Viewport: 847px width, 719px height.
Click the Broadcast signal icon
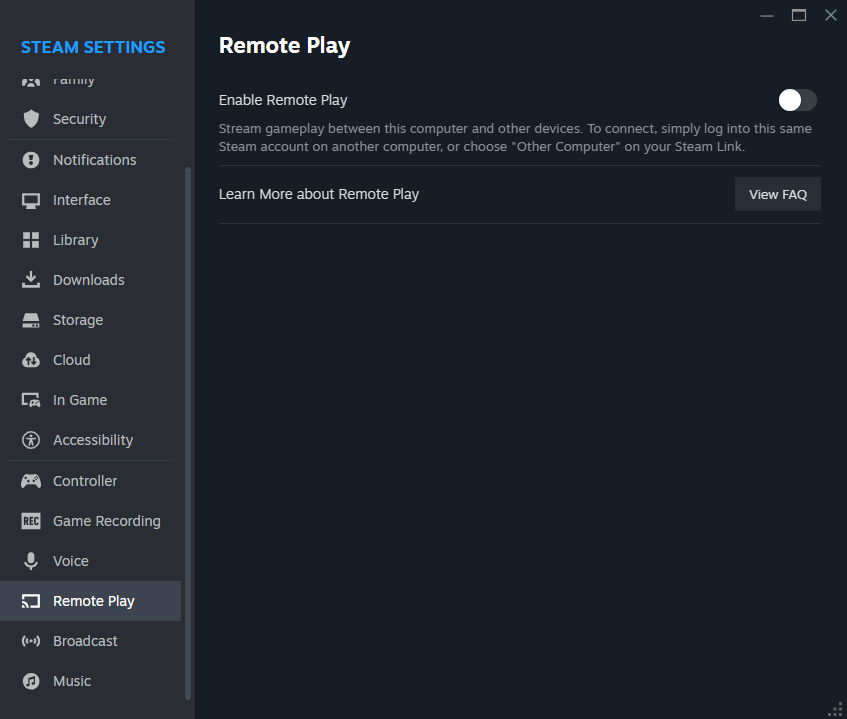(31, 641)
